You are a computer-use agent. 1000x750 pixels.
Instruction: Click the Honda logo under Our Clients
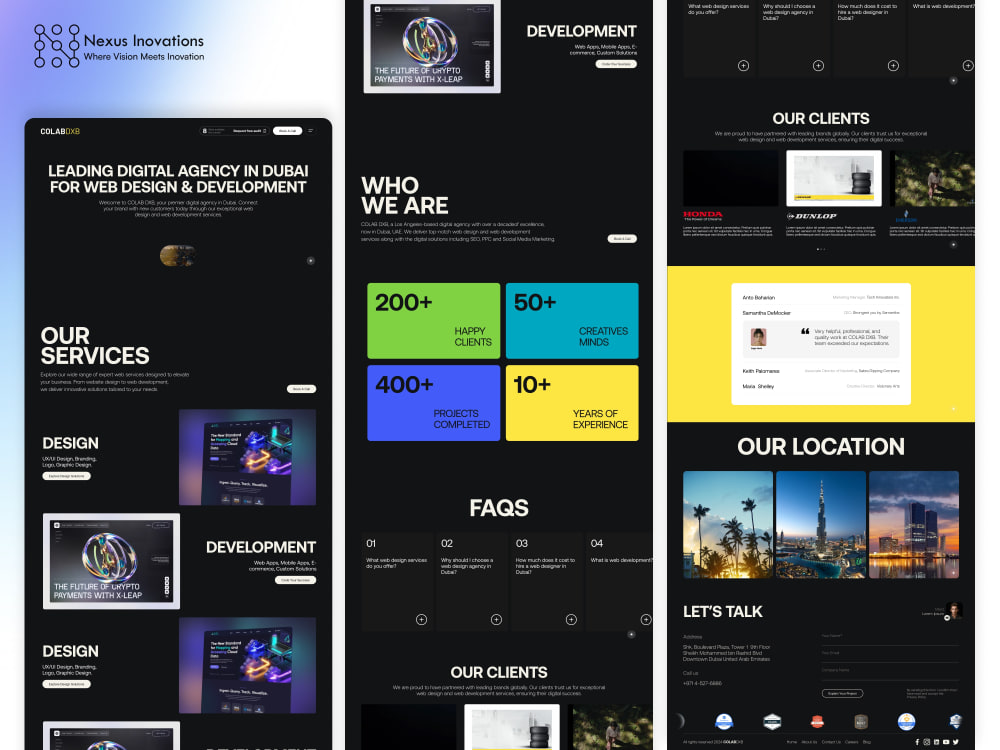coord(703,215)
